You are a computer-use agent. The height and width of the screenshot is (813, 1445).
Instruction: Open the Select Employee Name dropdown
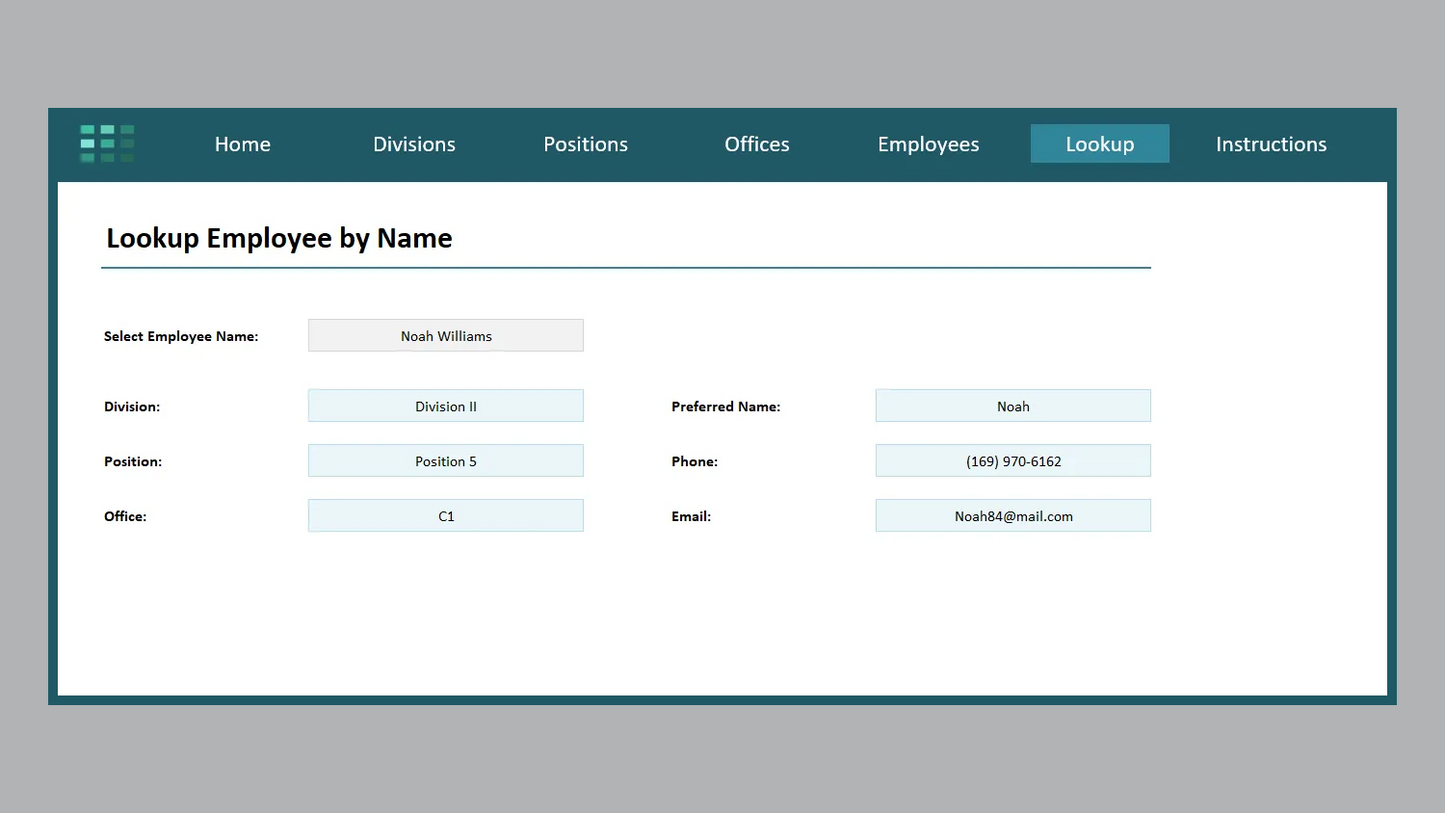point(446,336)
